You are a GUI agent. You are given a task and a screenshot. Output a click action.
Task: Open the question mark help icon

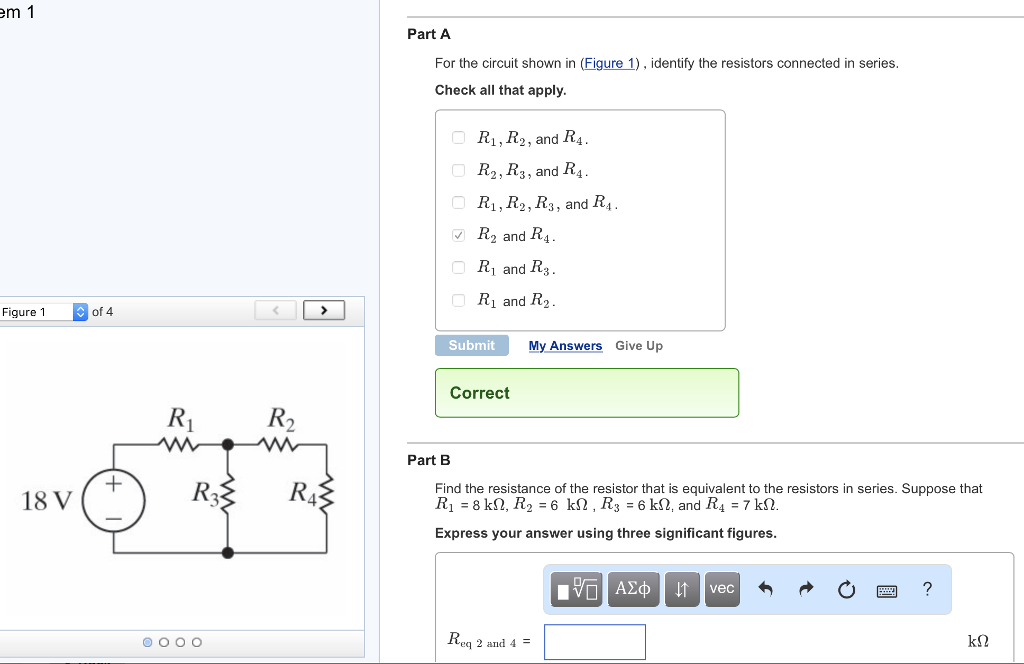pos(927,589)
